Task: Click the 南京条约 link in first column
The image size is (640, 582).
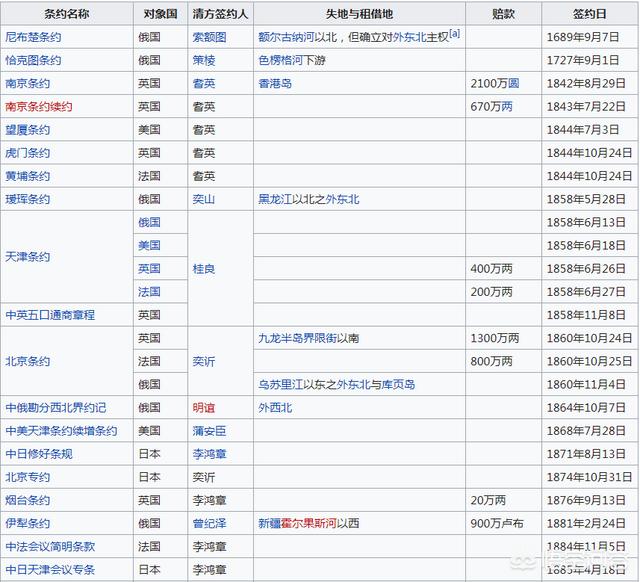Action: click(x=28, y=84)
